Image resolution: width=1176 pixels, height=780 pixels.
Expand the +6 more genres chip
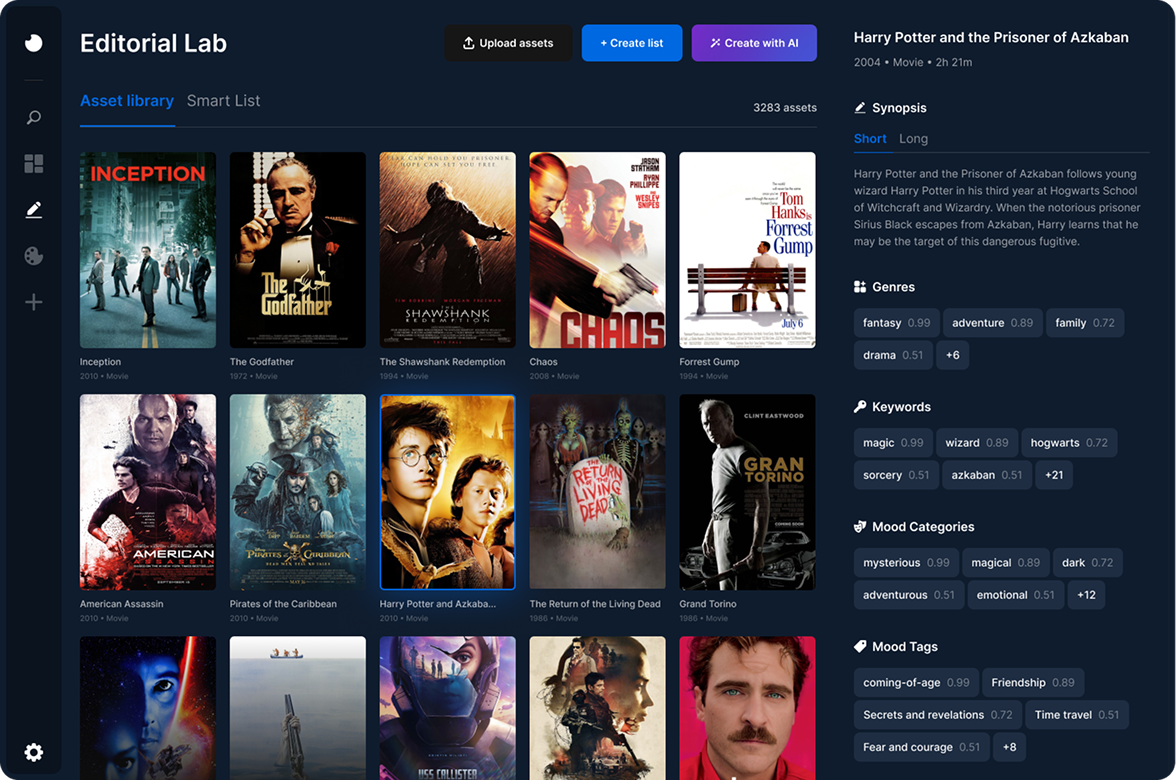tap(952, 355)
